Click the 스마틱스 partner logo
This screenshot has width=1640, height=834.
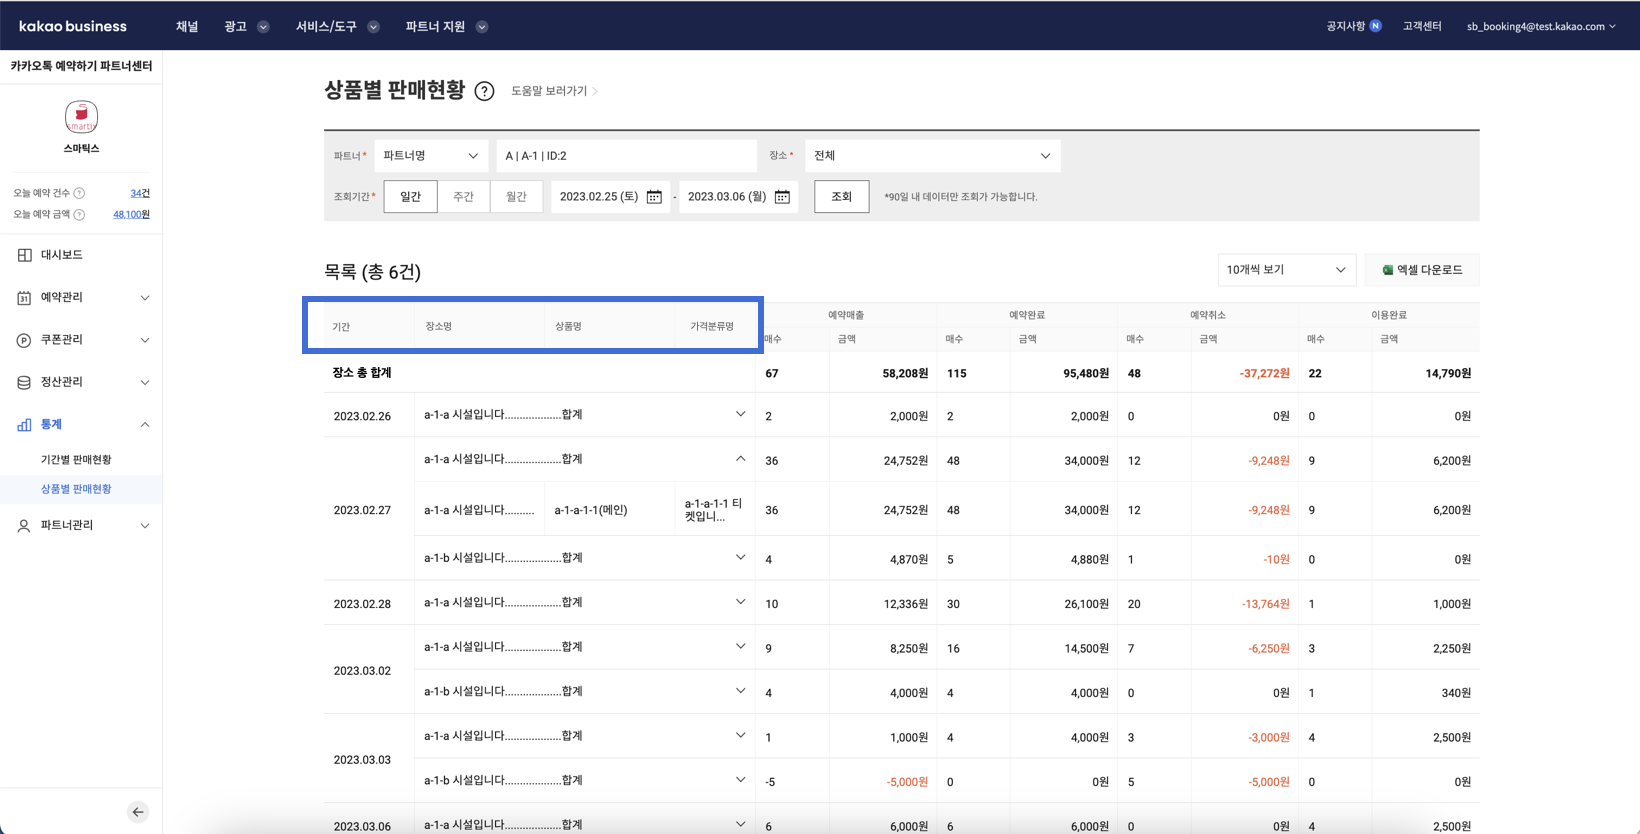(81, 117)
